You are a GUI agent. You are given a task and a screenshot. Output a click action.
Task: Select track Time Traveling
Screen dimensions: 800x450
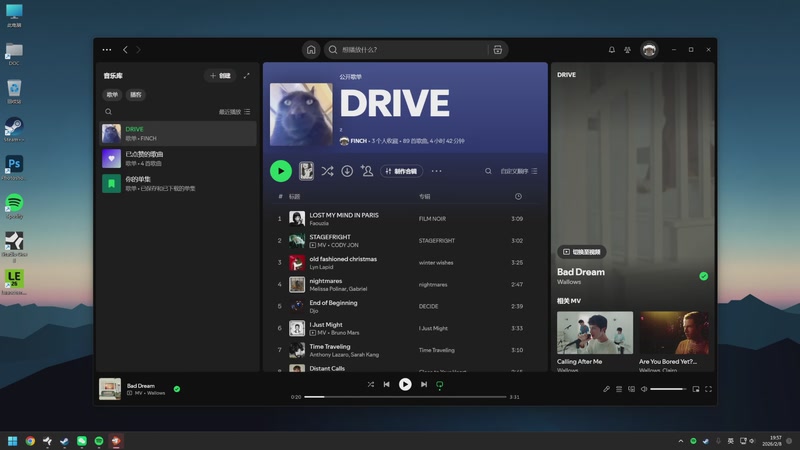click(330, 346)
